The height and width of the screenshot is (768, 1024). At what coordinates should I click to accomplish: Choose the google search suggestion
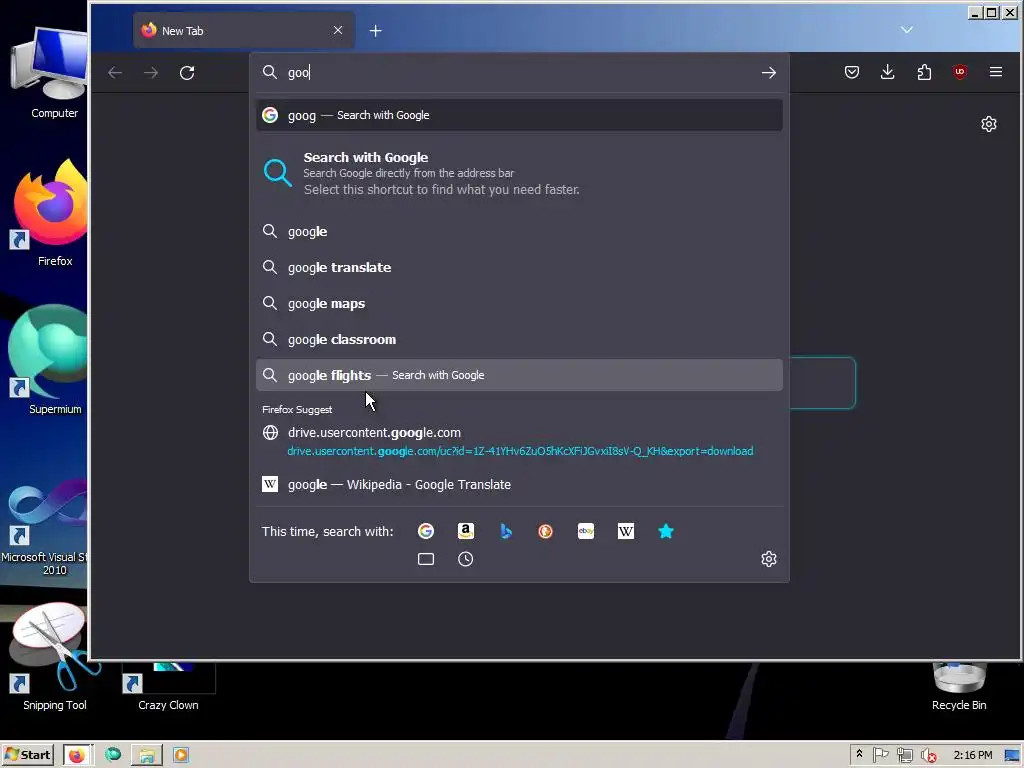click(x=519, y=231)
